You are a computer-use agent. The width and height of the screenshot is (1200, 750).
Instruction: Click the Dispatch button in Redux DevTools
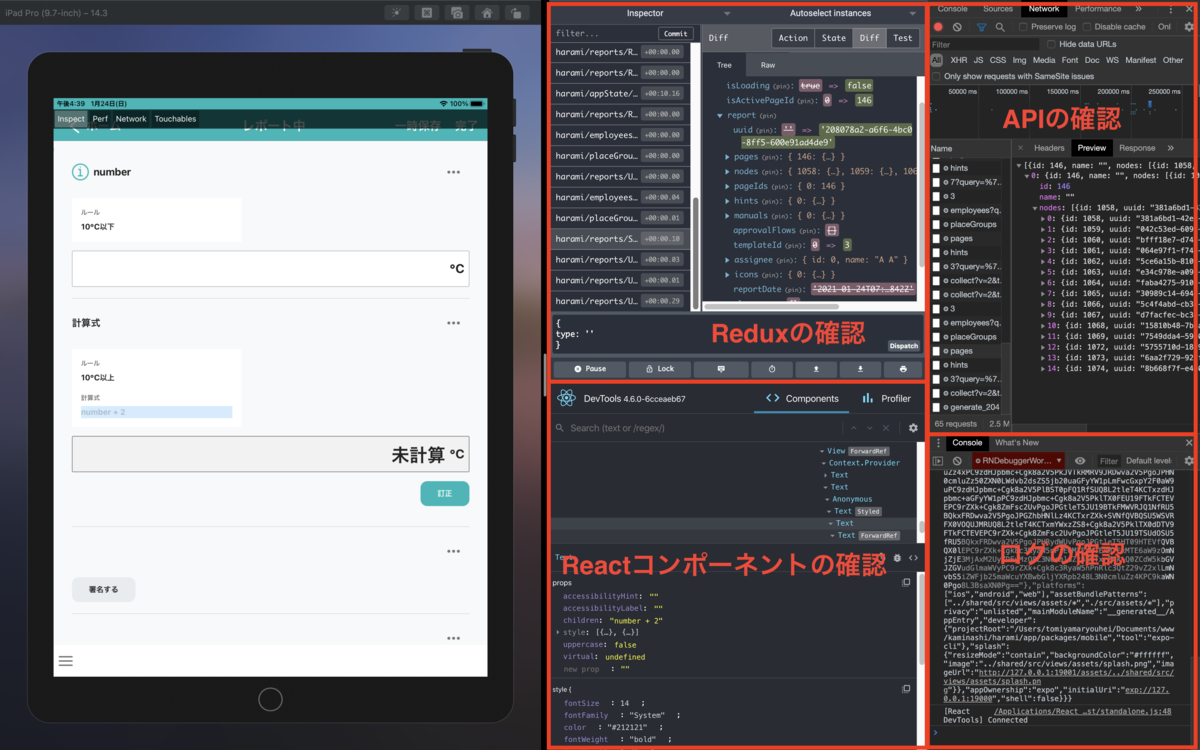(903, 346)
